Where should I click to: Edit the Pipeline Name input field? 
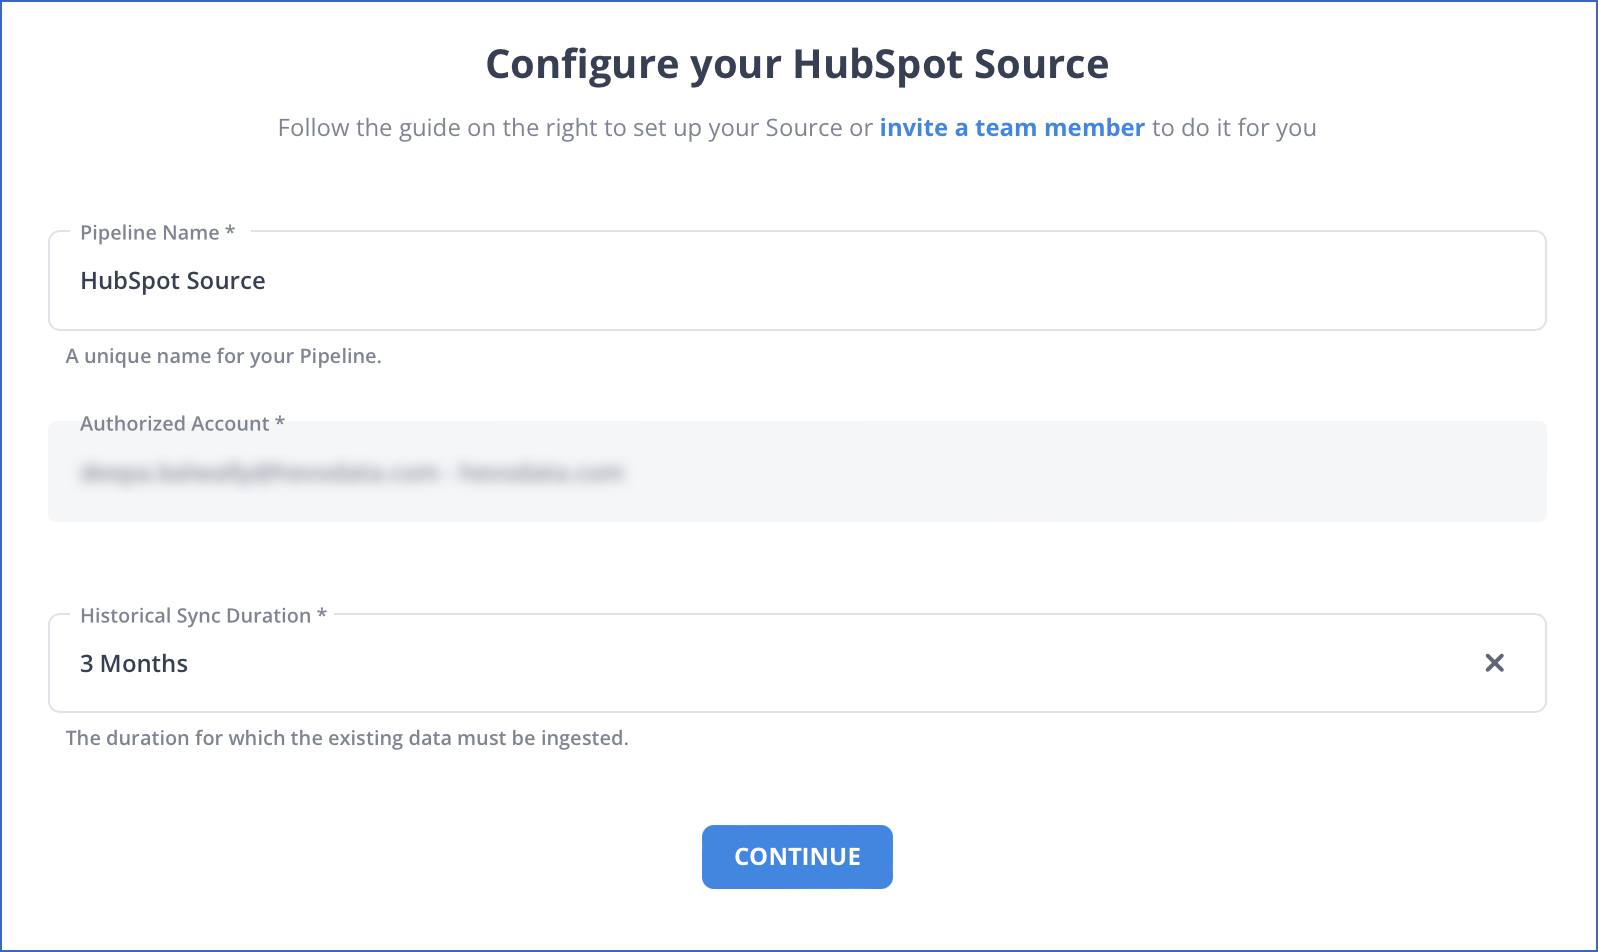(797, 281)
